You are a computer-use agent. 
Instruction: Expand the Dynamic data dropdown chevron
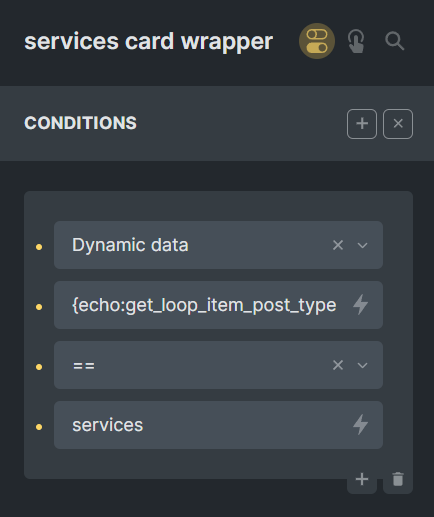362,245
